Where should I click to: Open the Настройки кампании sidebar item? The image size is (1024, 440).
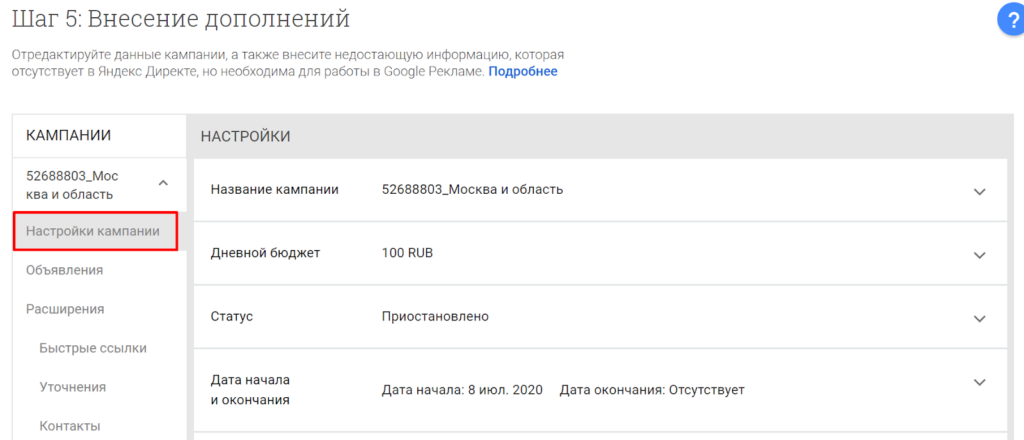click(x=93, y=231)
